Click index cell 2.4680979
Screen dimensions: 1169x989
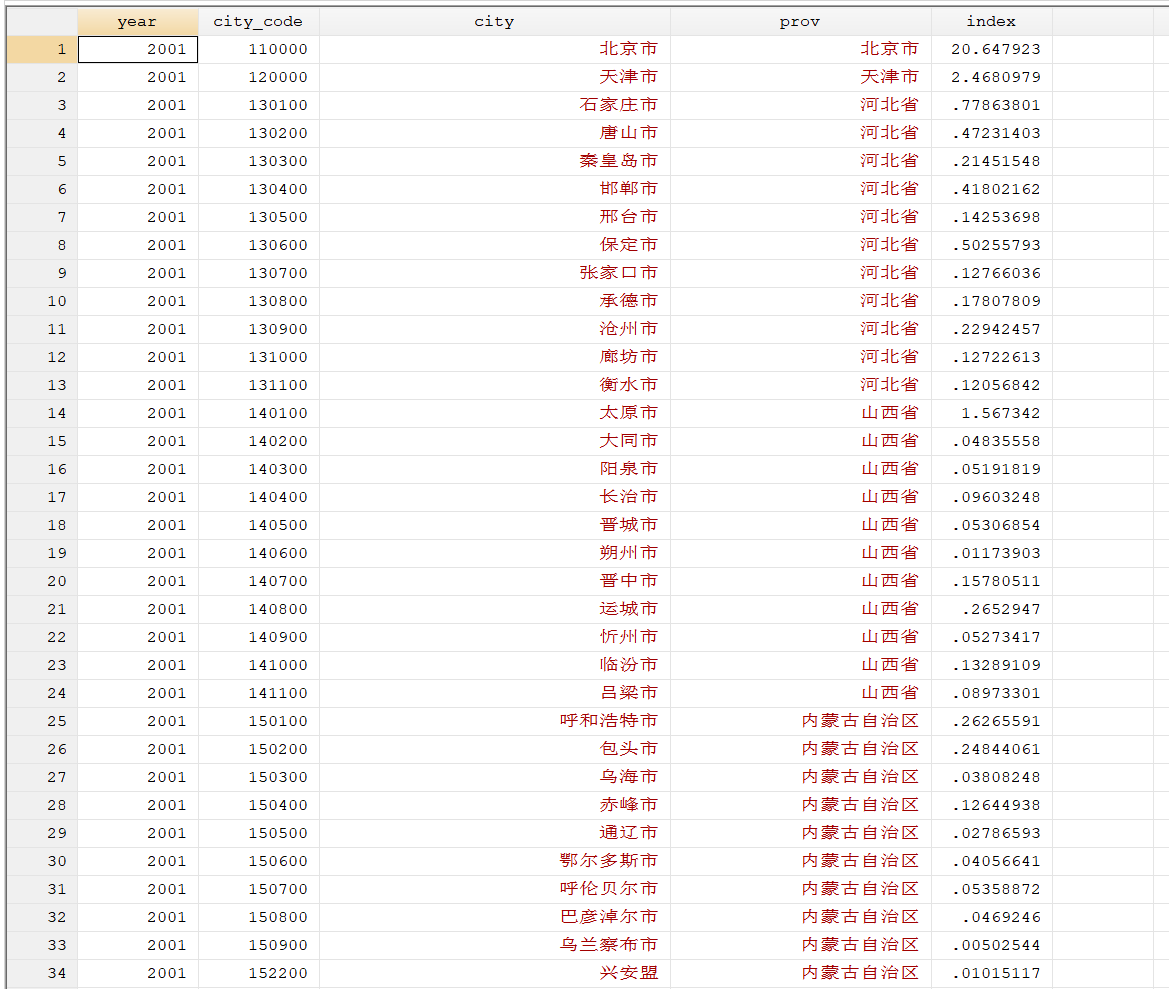point(992,78)
